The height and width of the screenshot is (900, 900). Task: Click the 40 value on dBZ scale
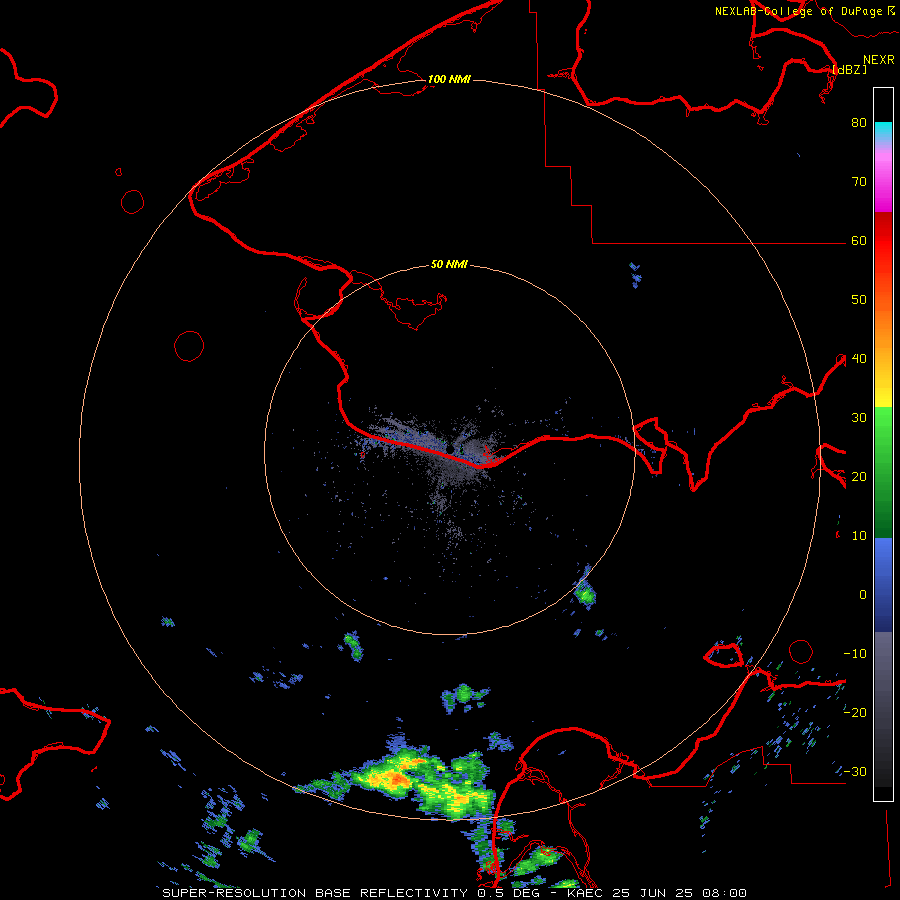coord(859,358)
